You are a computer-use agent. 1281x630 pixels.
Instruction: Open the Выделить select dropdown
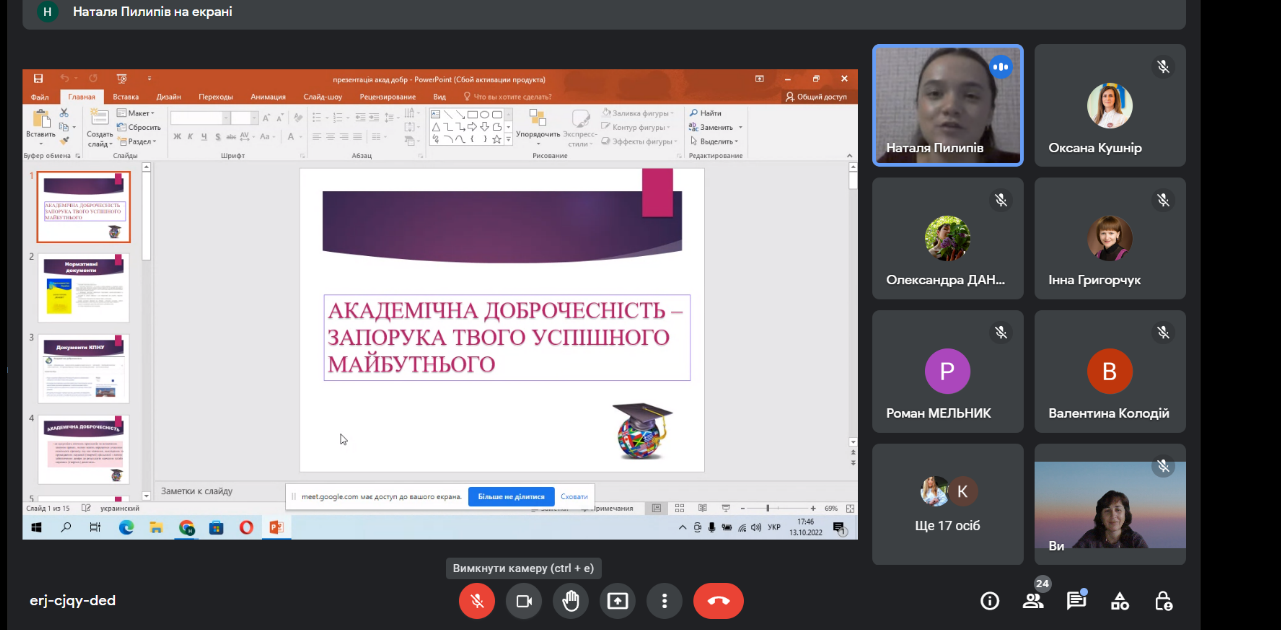click(x=716, y=141)
